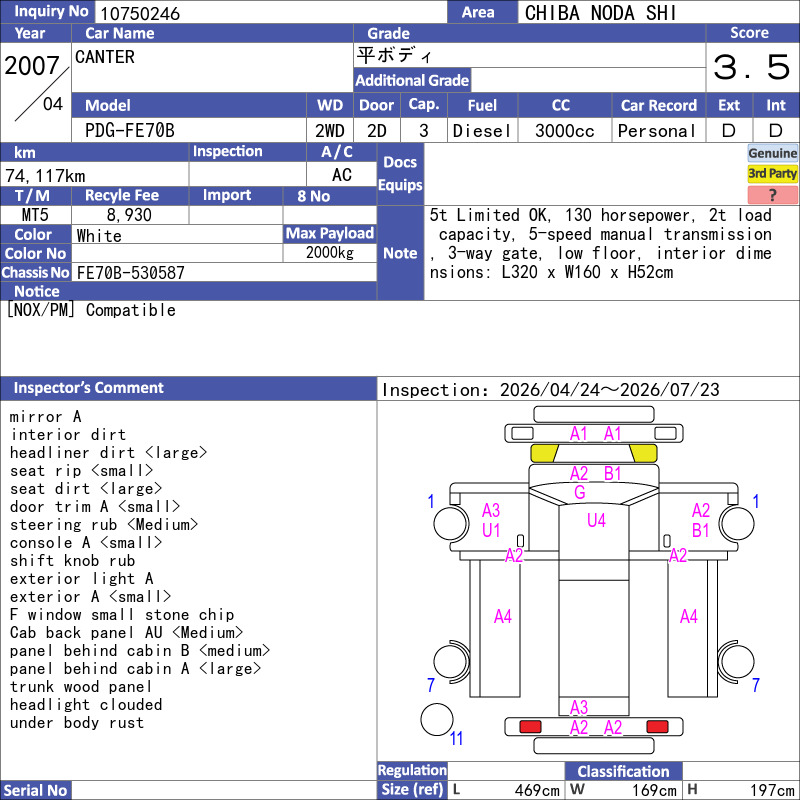Click the spare tire circle labeled 11
This screenshot has height=800, width=800.
(x=437, y=719)
